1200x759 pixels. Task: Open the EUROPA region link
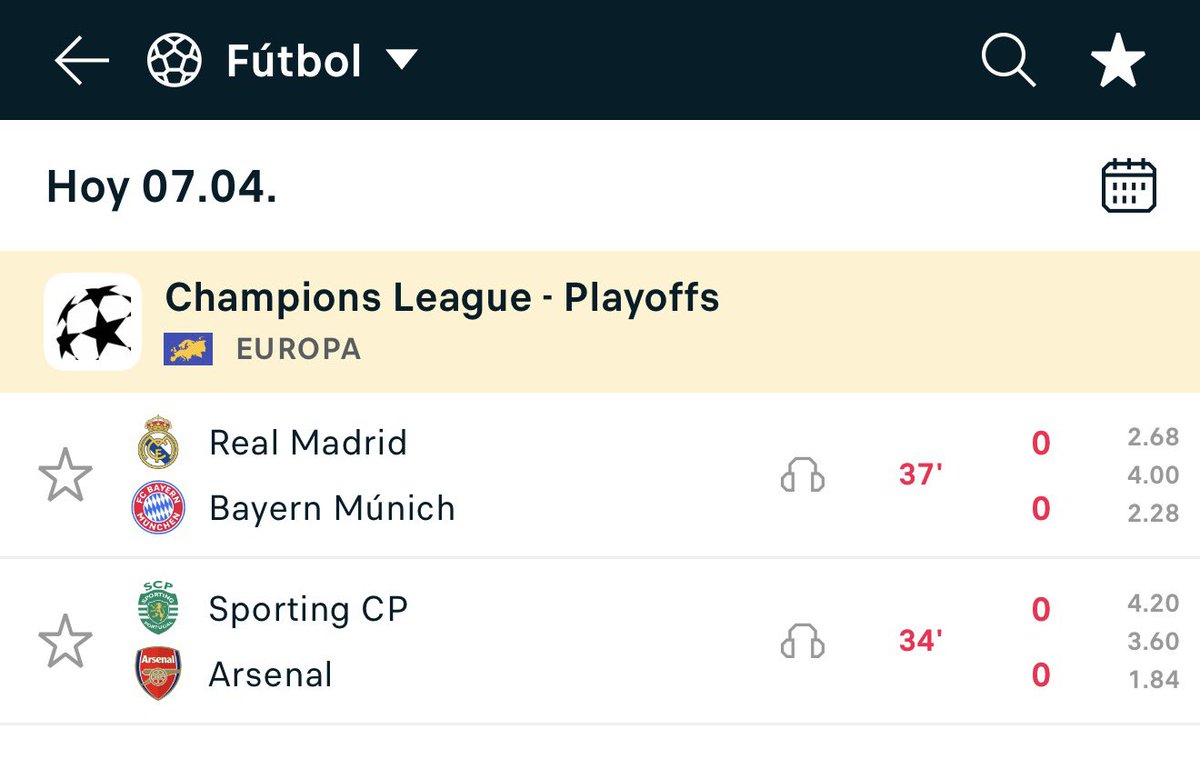pyautogui.click(x=298, y=349)
